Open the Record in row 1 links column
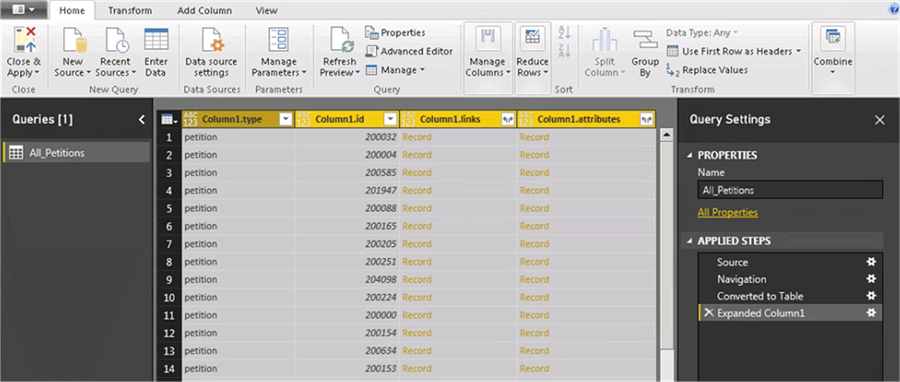 pyautogui.click(x=417, y=137)
